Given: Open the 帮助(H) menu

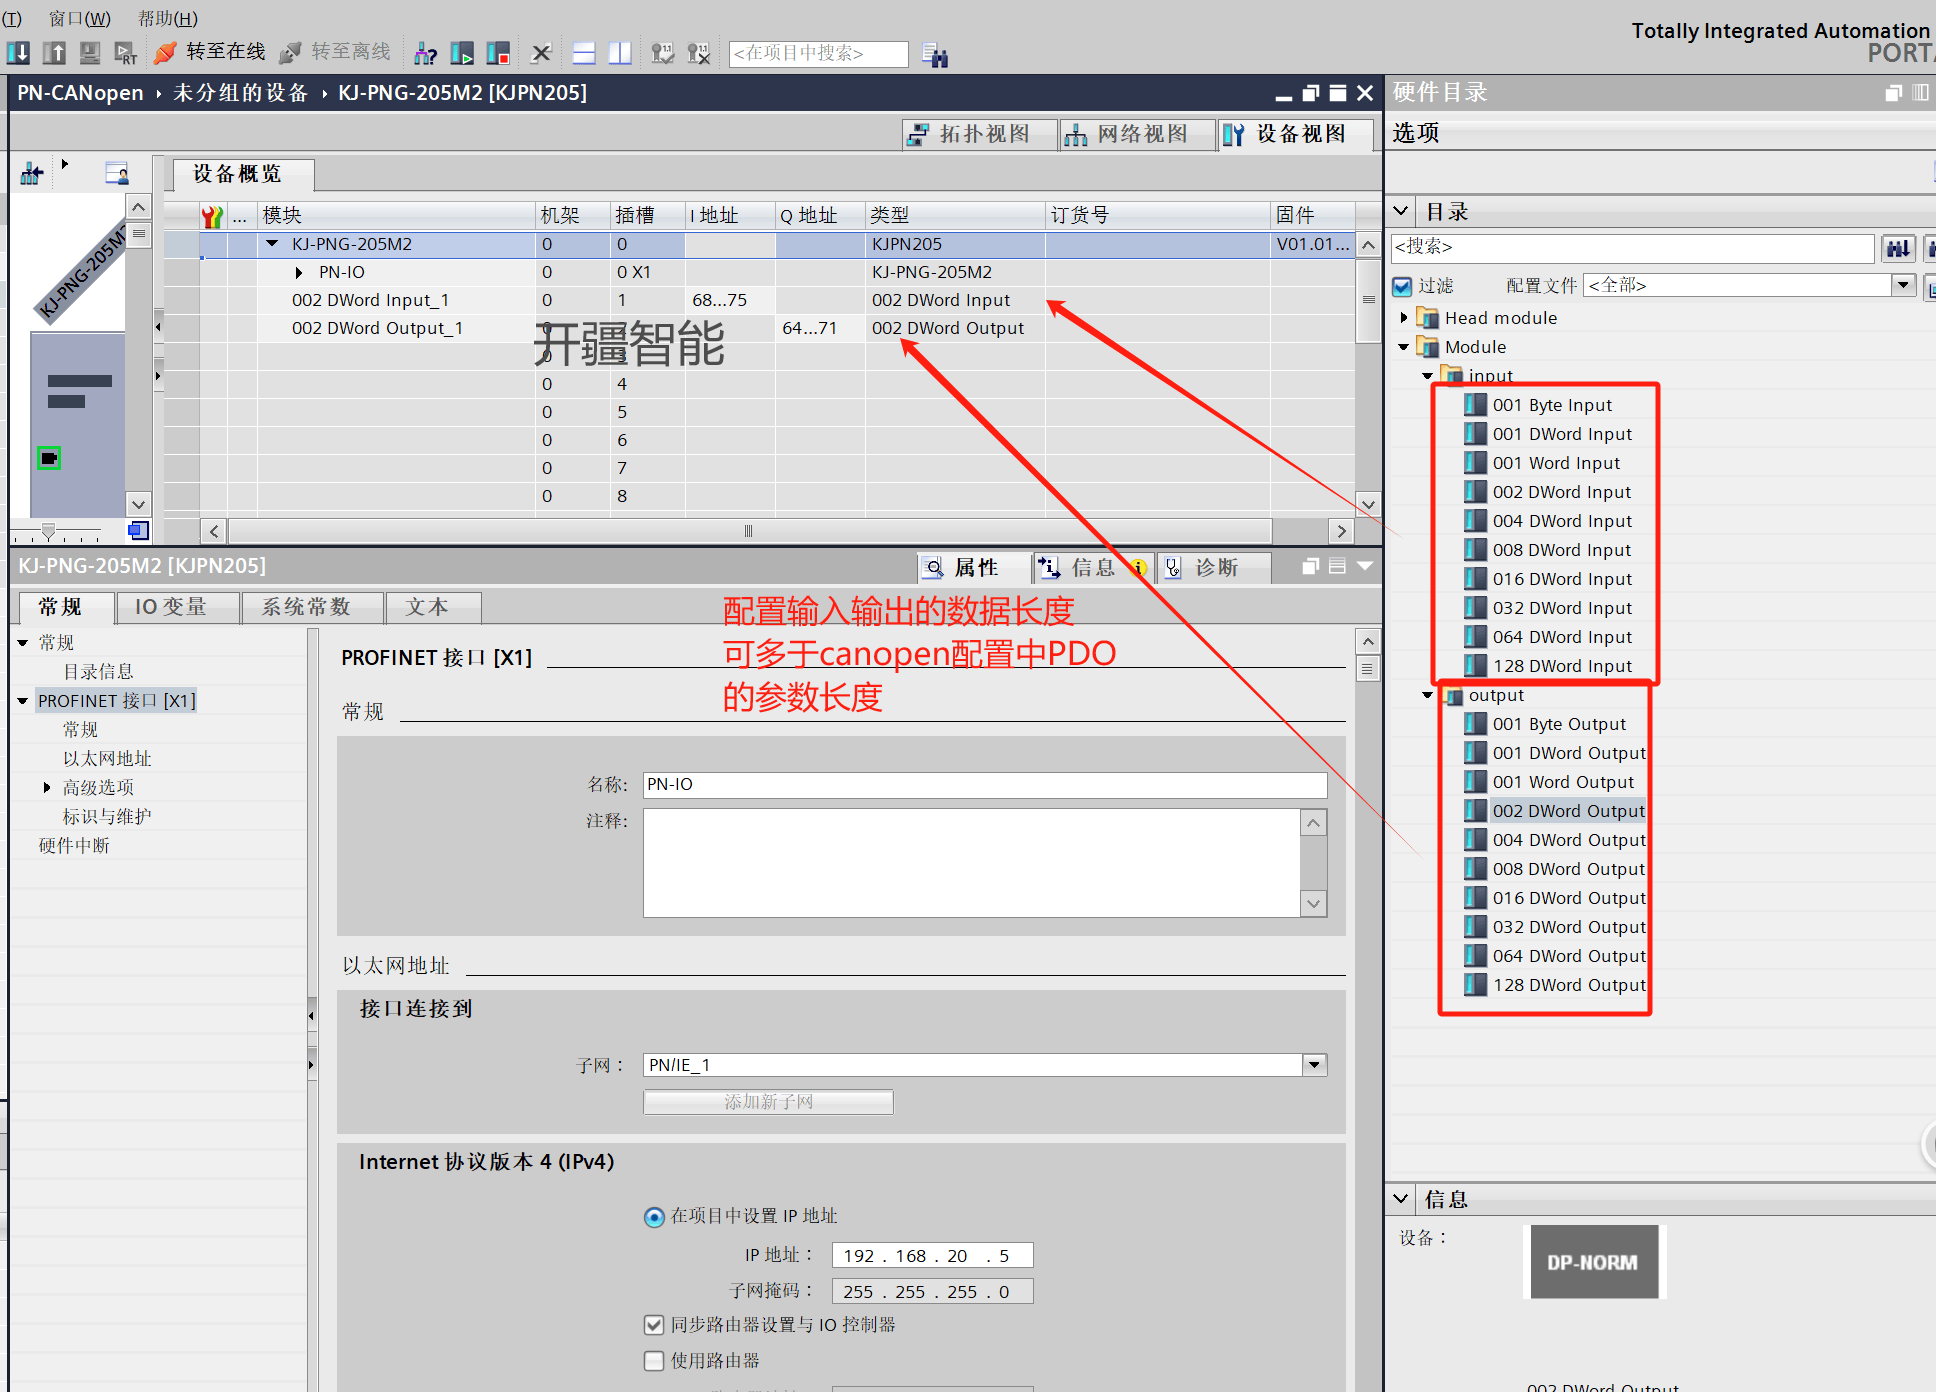Looking at the screenshot, I should pos(168,18).
